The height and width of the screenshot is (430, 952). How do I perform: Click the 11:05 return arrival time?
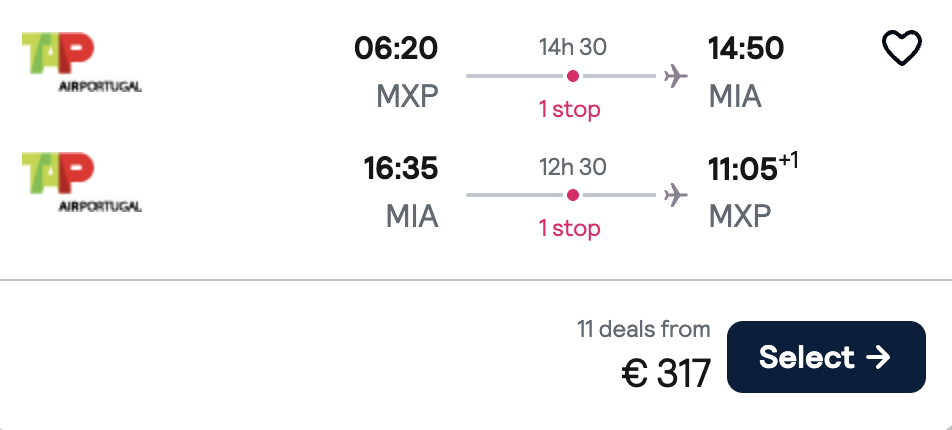pyautogui.click(x=743, y=169)
